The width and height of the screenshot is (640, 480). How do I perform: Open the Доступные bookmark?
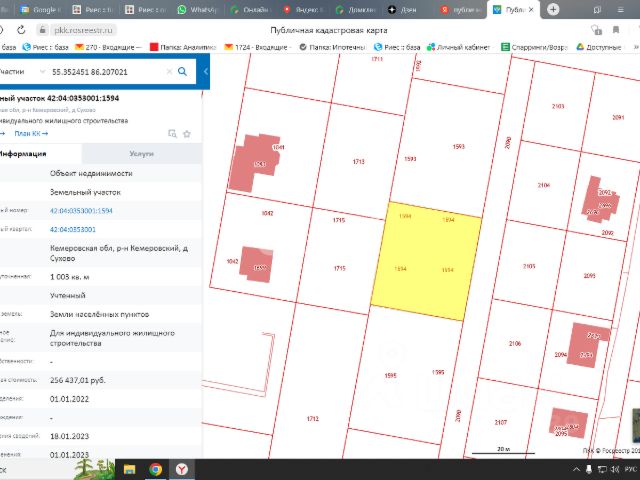point(599,47)
